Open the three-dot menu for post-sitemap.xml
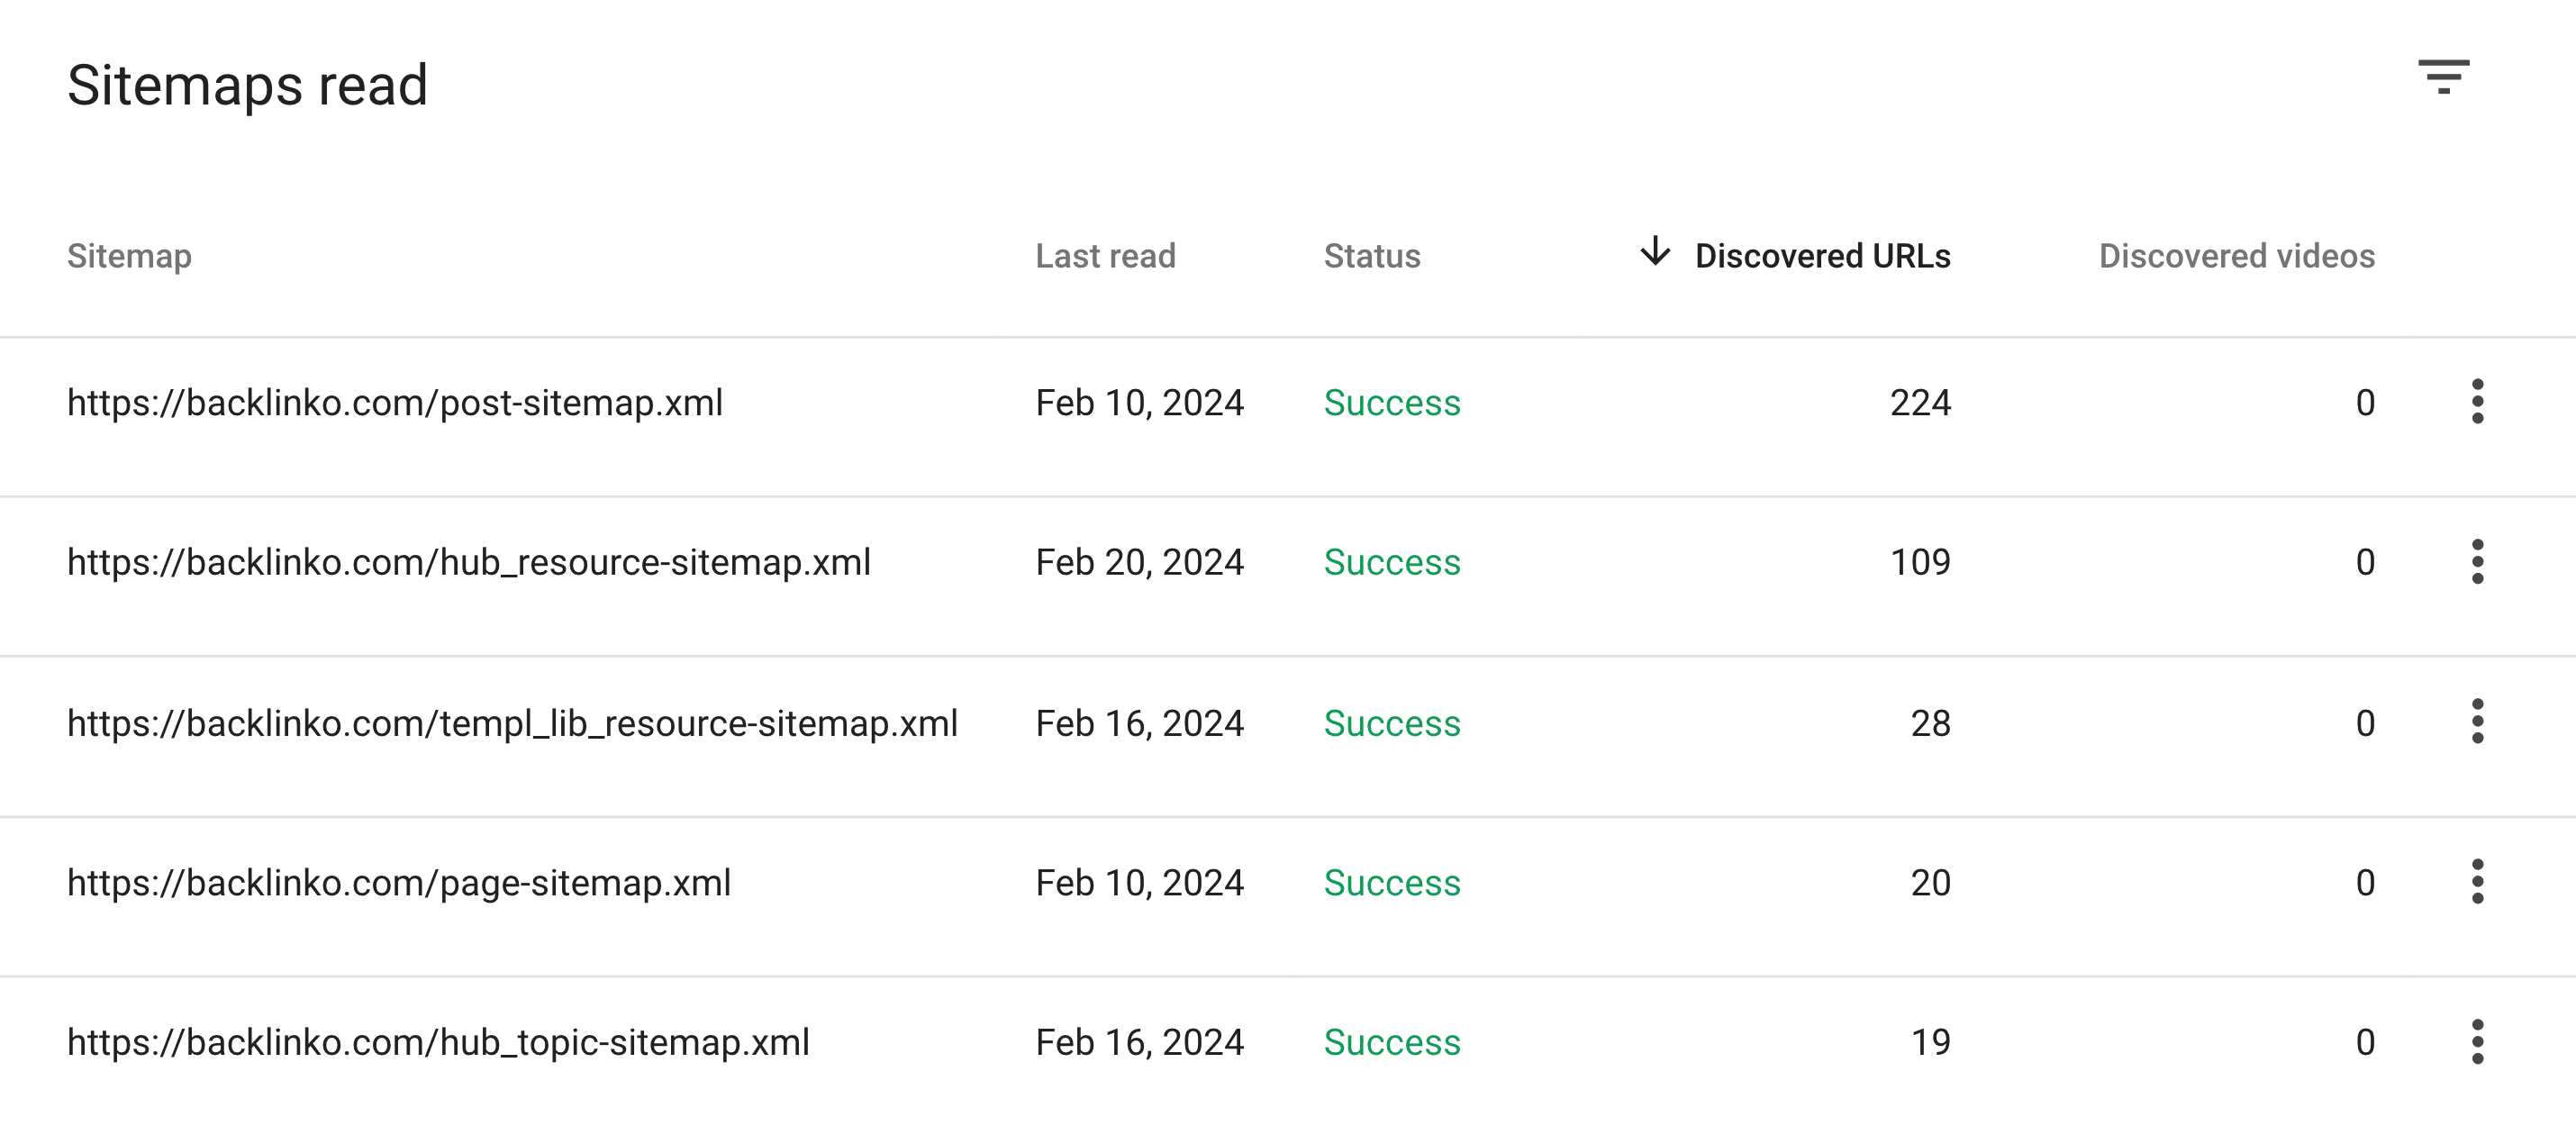 pyautogui.click(x=2477, y=403)
